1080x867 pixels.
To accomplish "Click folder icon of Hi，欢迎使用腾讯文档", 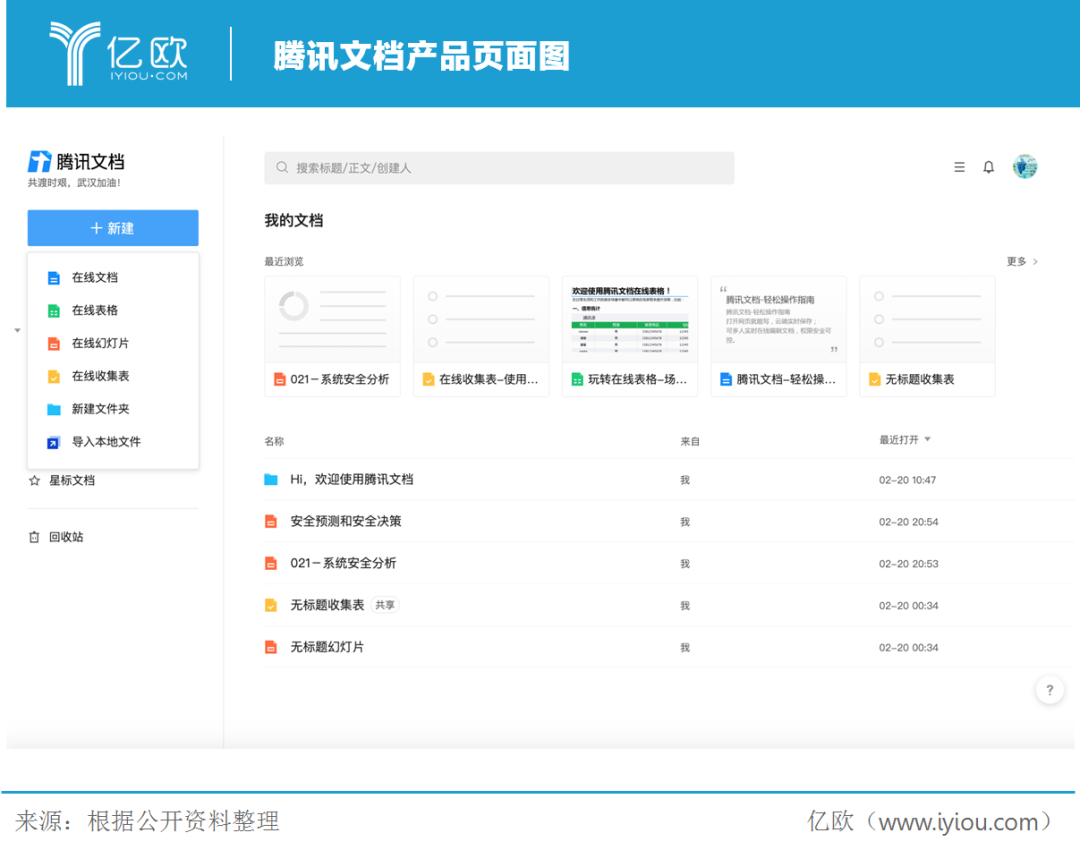I will click(x=271, y=479).
